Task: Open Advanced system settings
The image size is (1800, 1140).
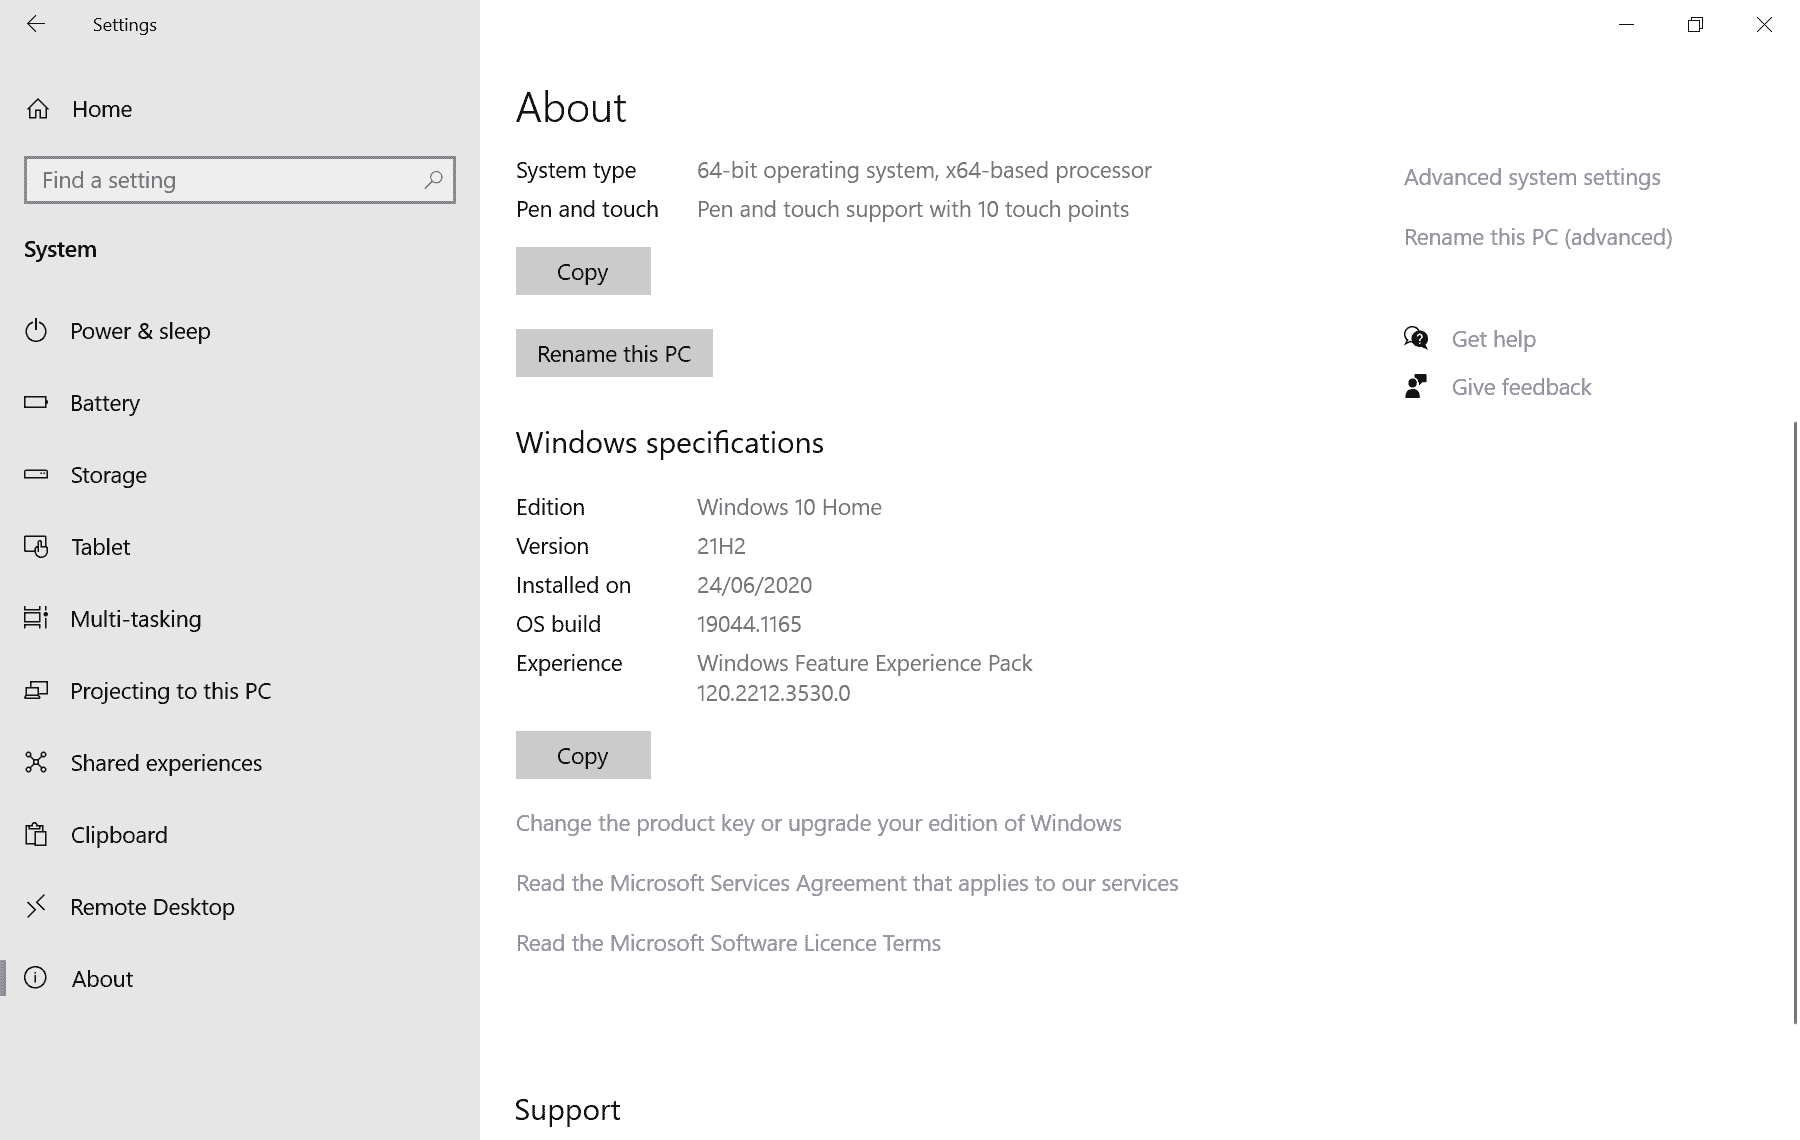Action: pyautogui.click(x=1532, y=177)
